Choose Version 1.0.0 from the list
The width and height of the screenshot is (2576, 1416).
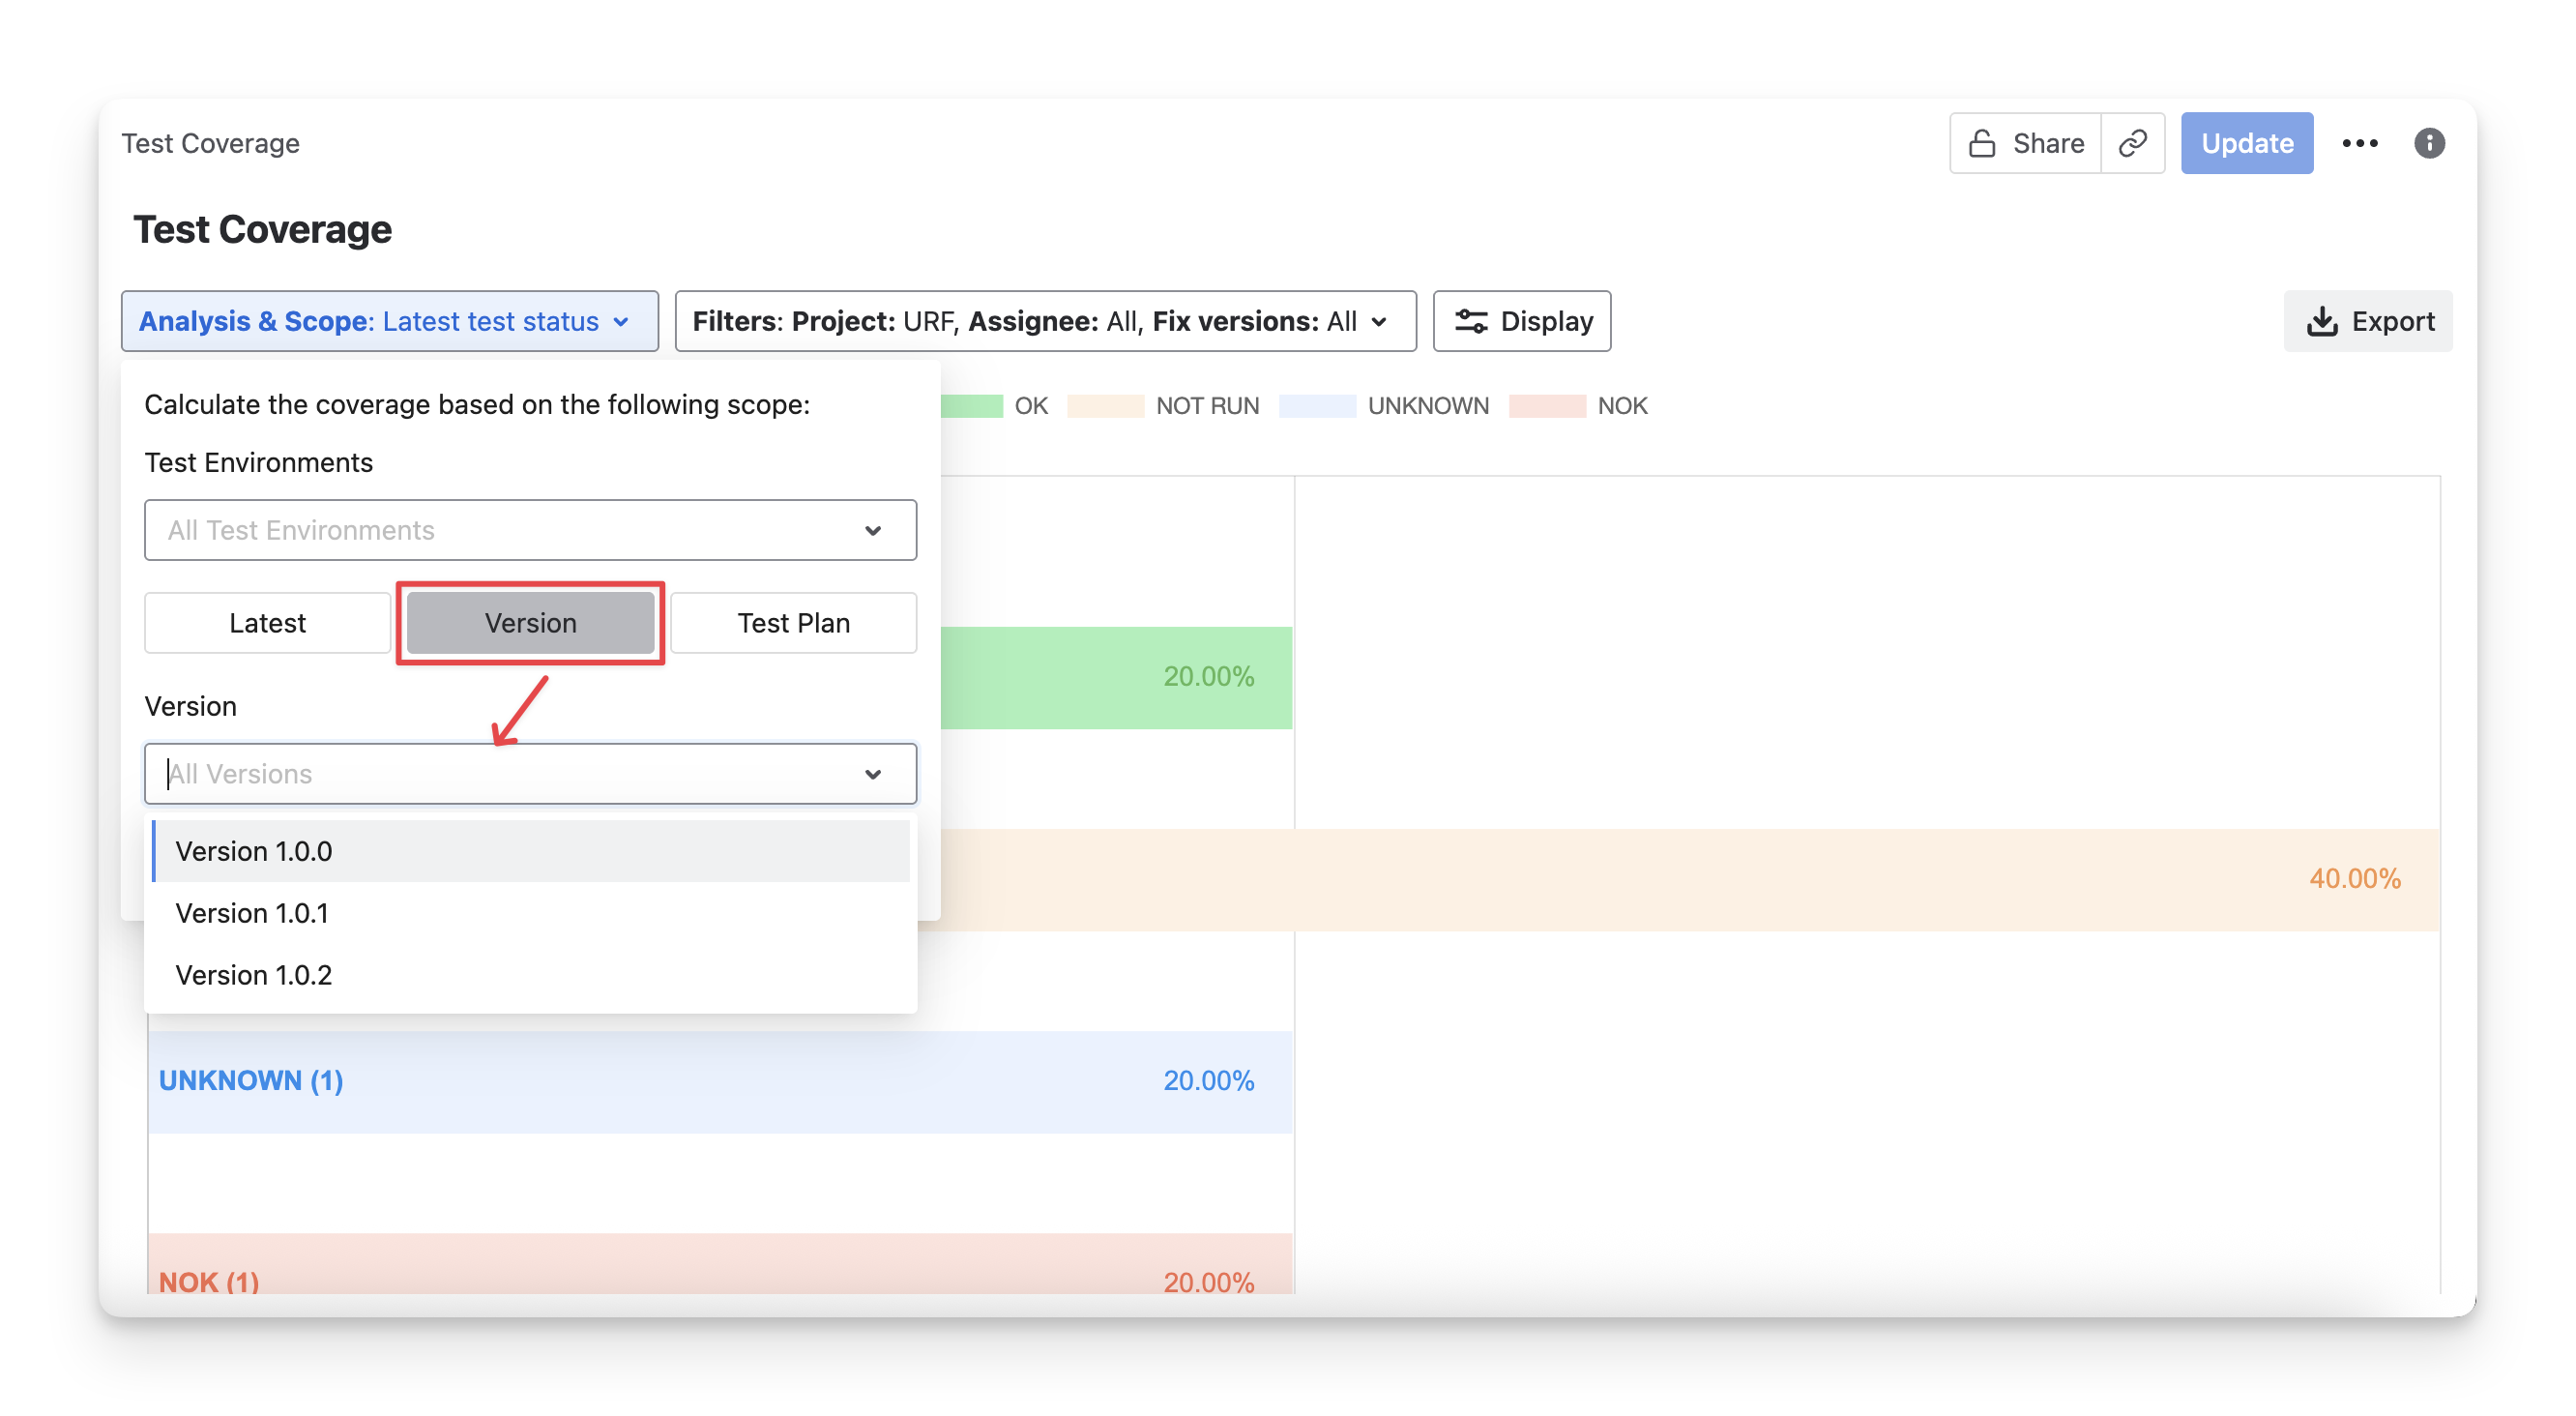[x=254, y=851]
